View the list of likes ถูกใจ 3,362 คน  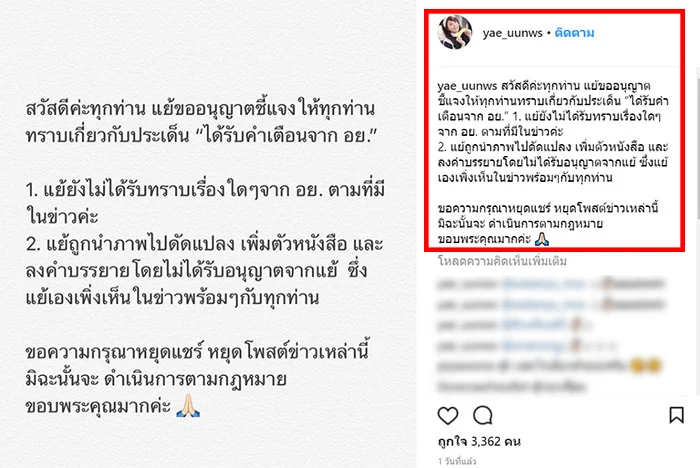coord(479,442)
